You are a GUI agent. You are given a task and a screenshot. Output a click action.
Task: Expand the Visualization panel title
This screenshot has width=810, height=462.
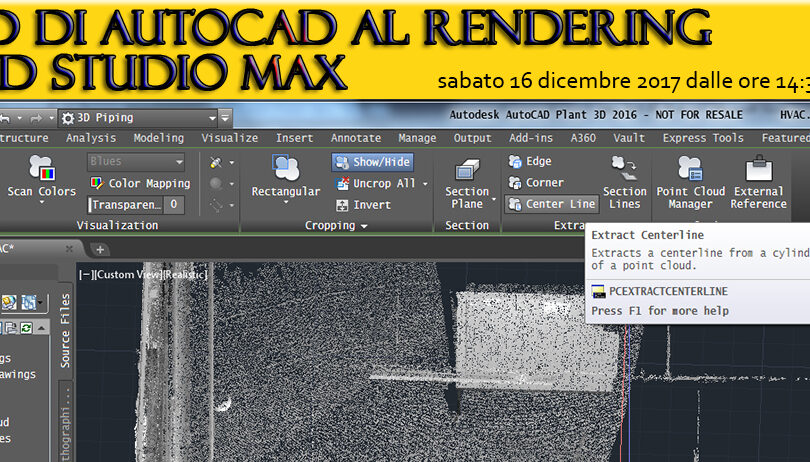click(117, 226)
